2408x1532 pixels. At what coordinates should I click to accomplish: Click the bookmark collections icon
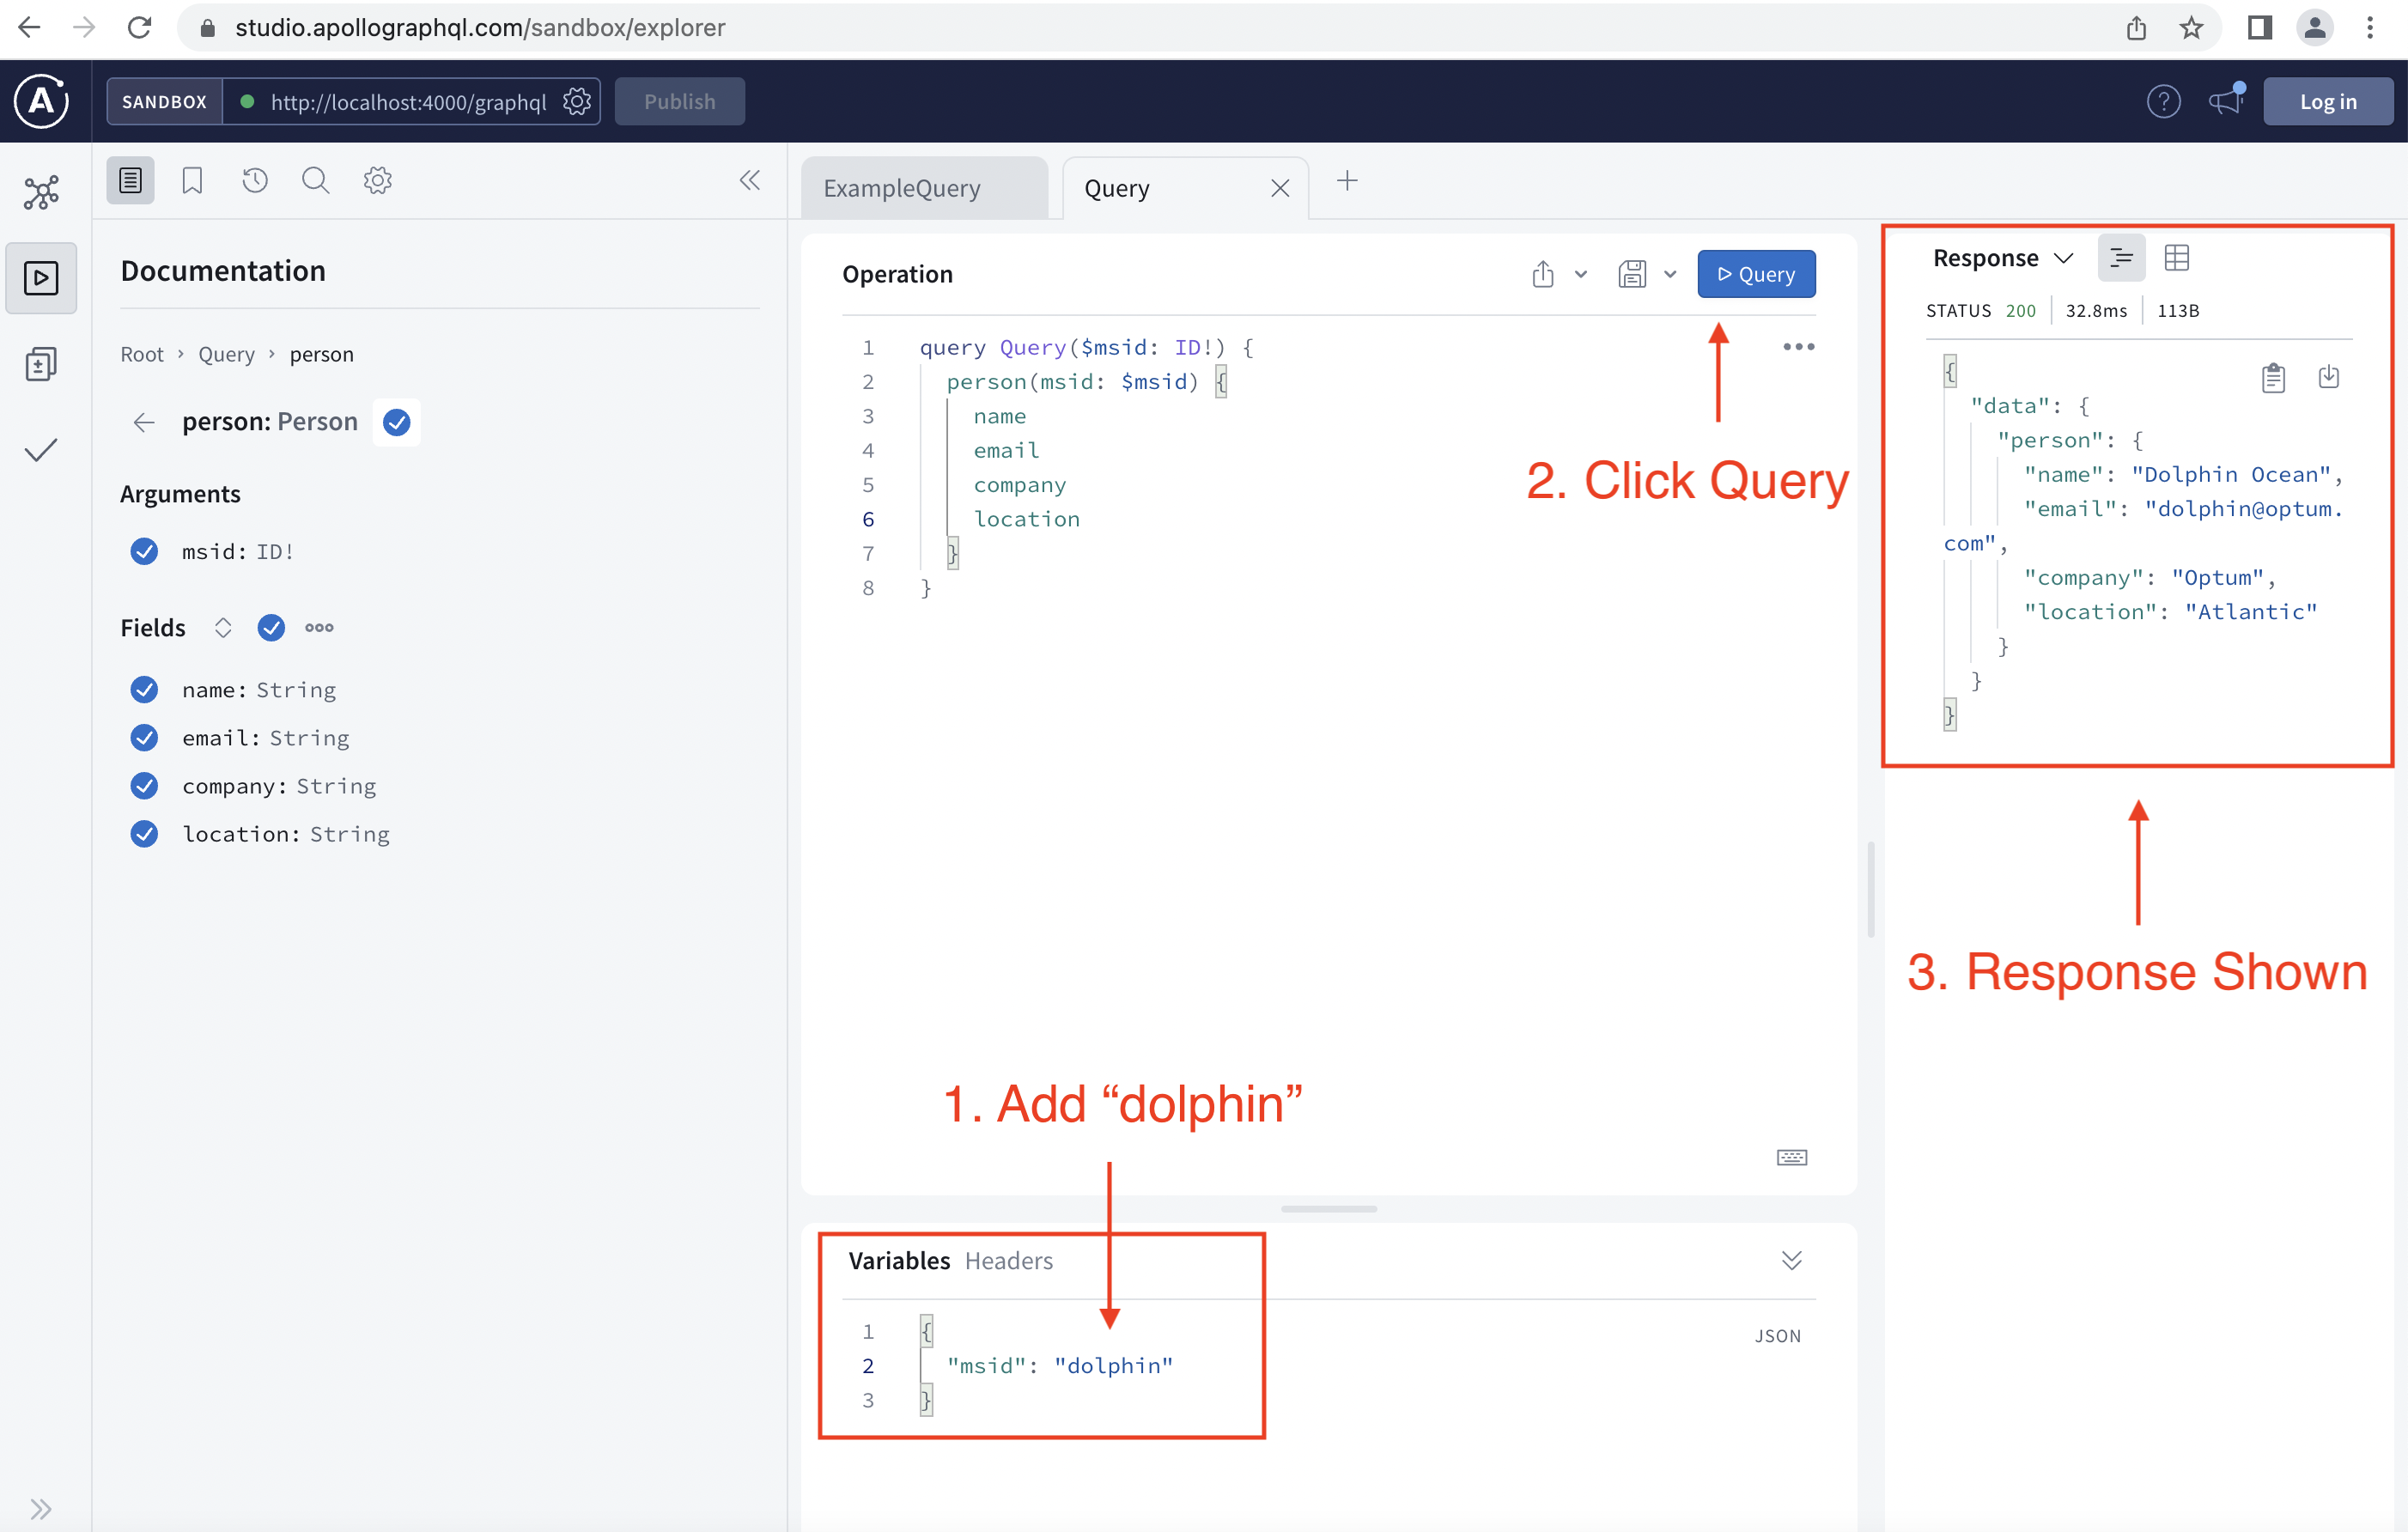coord(192,180)
